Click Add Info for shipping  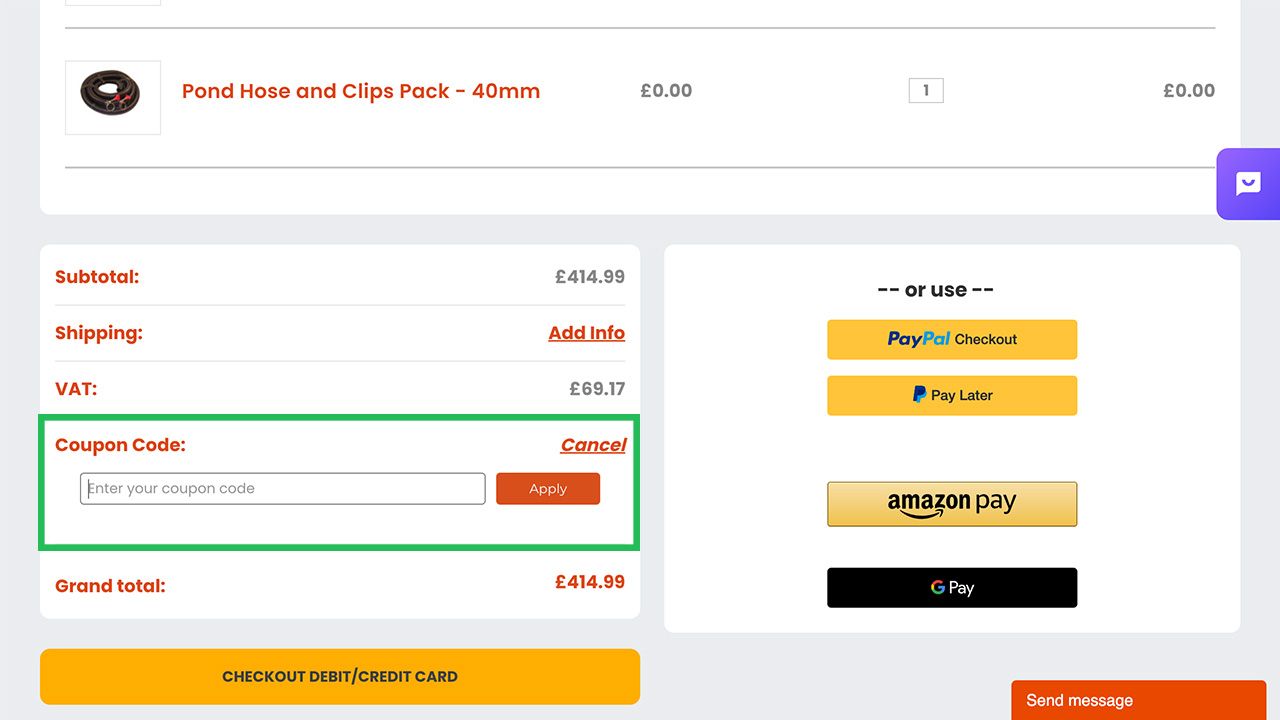tap(586, 333)
